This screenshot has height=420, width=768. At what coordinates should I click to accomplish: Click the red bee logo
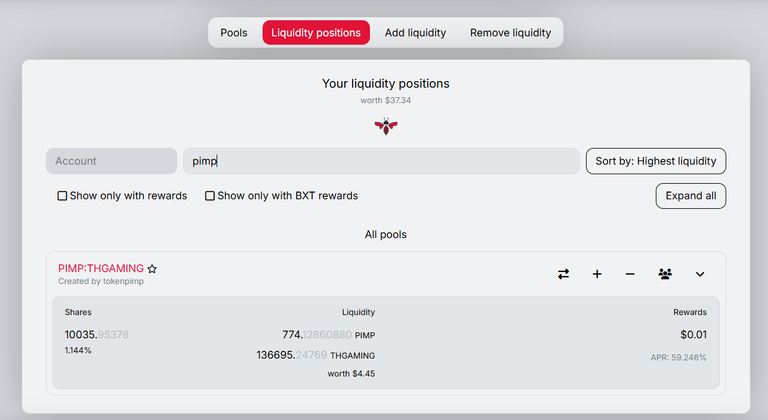point(386,126)
